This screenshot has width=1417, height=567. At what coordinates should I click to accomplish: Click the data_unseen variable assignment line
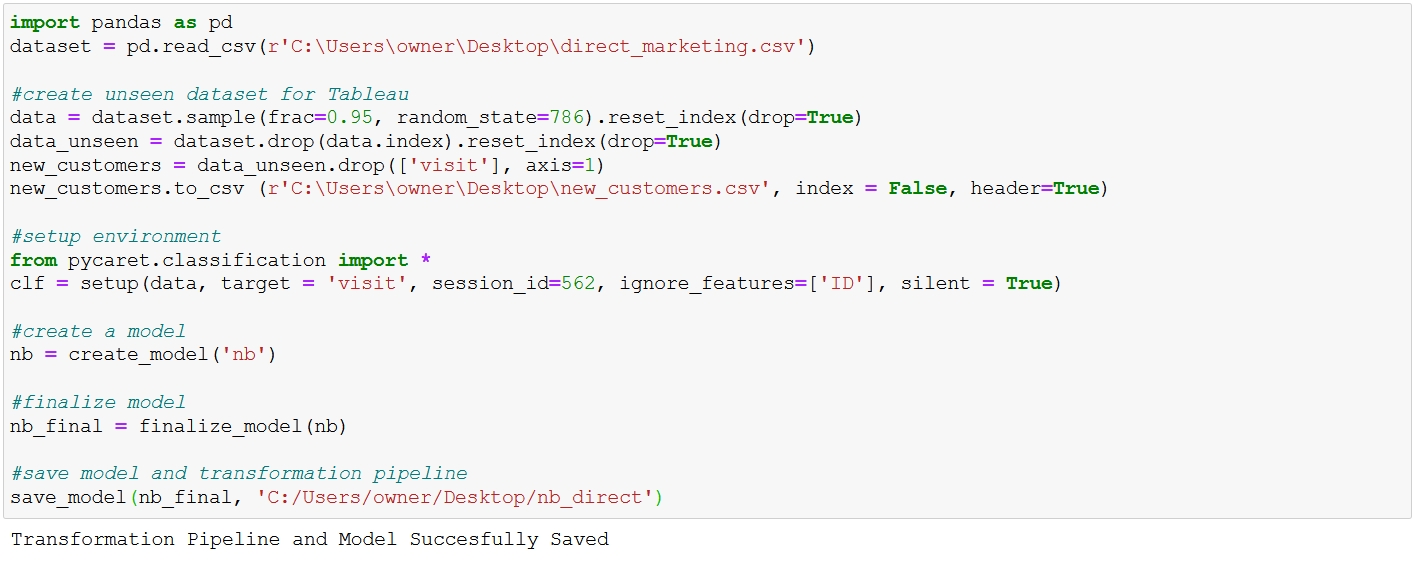click(366, 142)
